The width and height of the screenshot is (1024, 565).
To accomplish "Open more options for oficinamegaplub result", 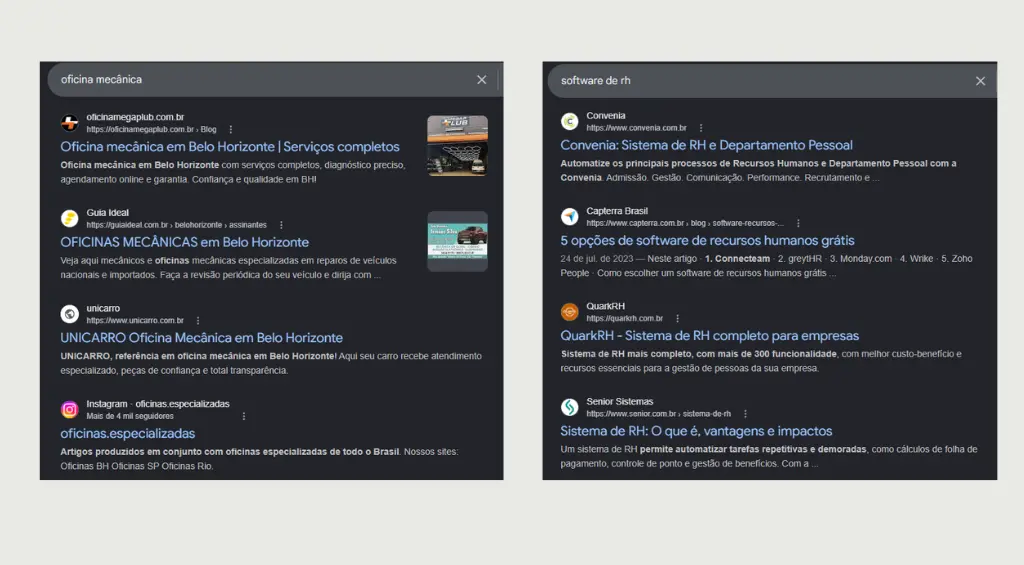I will tap(231, 129).
